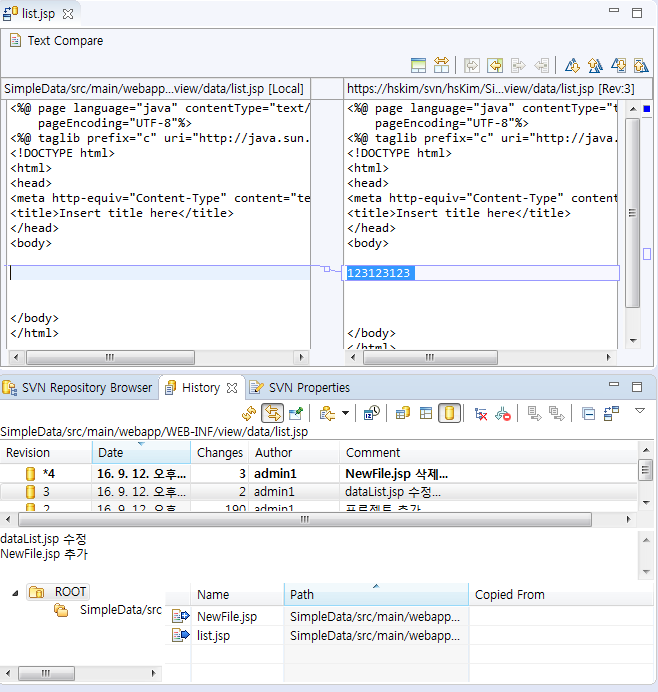658x692 pixels.
Task: Pin the History view
Action: [x=296, y=414]
